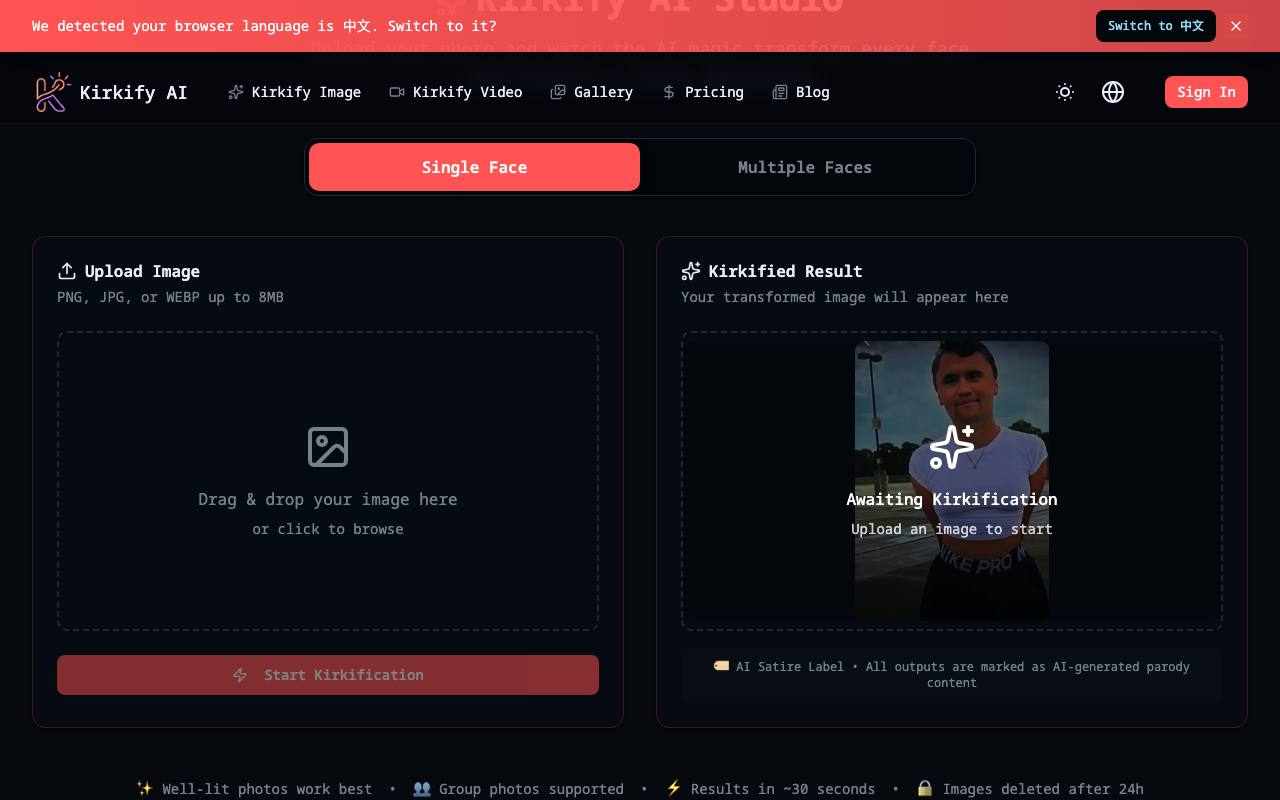1280x800 pixels.
Task: Click the upload arrow icon beside Upload Image
Action: pos(67,271)
